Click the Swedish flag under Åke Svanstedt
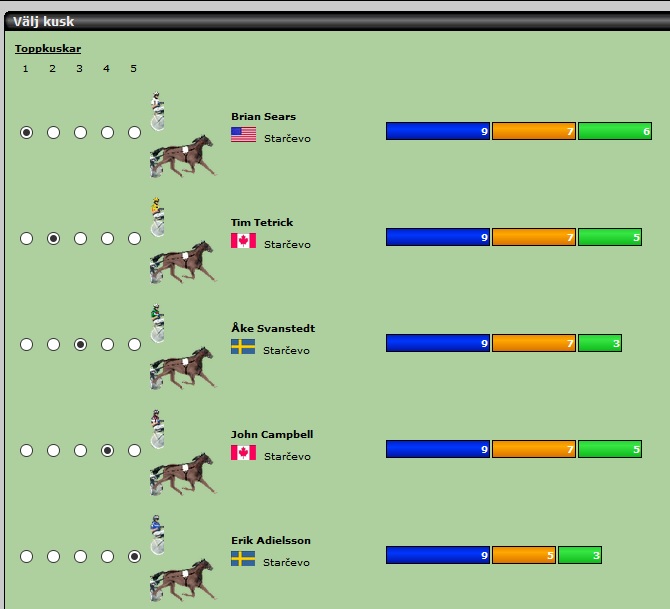Viewport: 670px width, 609px height. (243, 347)
